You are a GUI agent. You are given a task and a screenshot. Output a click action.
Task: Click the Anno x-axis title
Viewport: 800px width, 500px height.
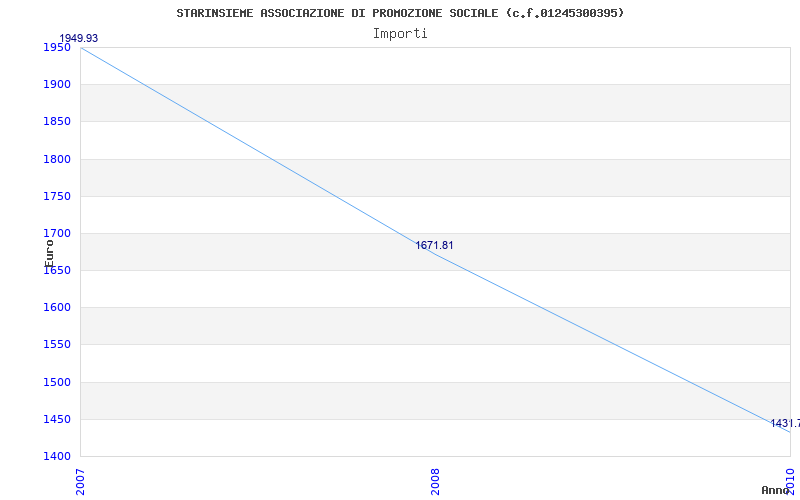[775, 490]
